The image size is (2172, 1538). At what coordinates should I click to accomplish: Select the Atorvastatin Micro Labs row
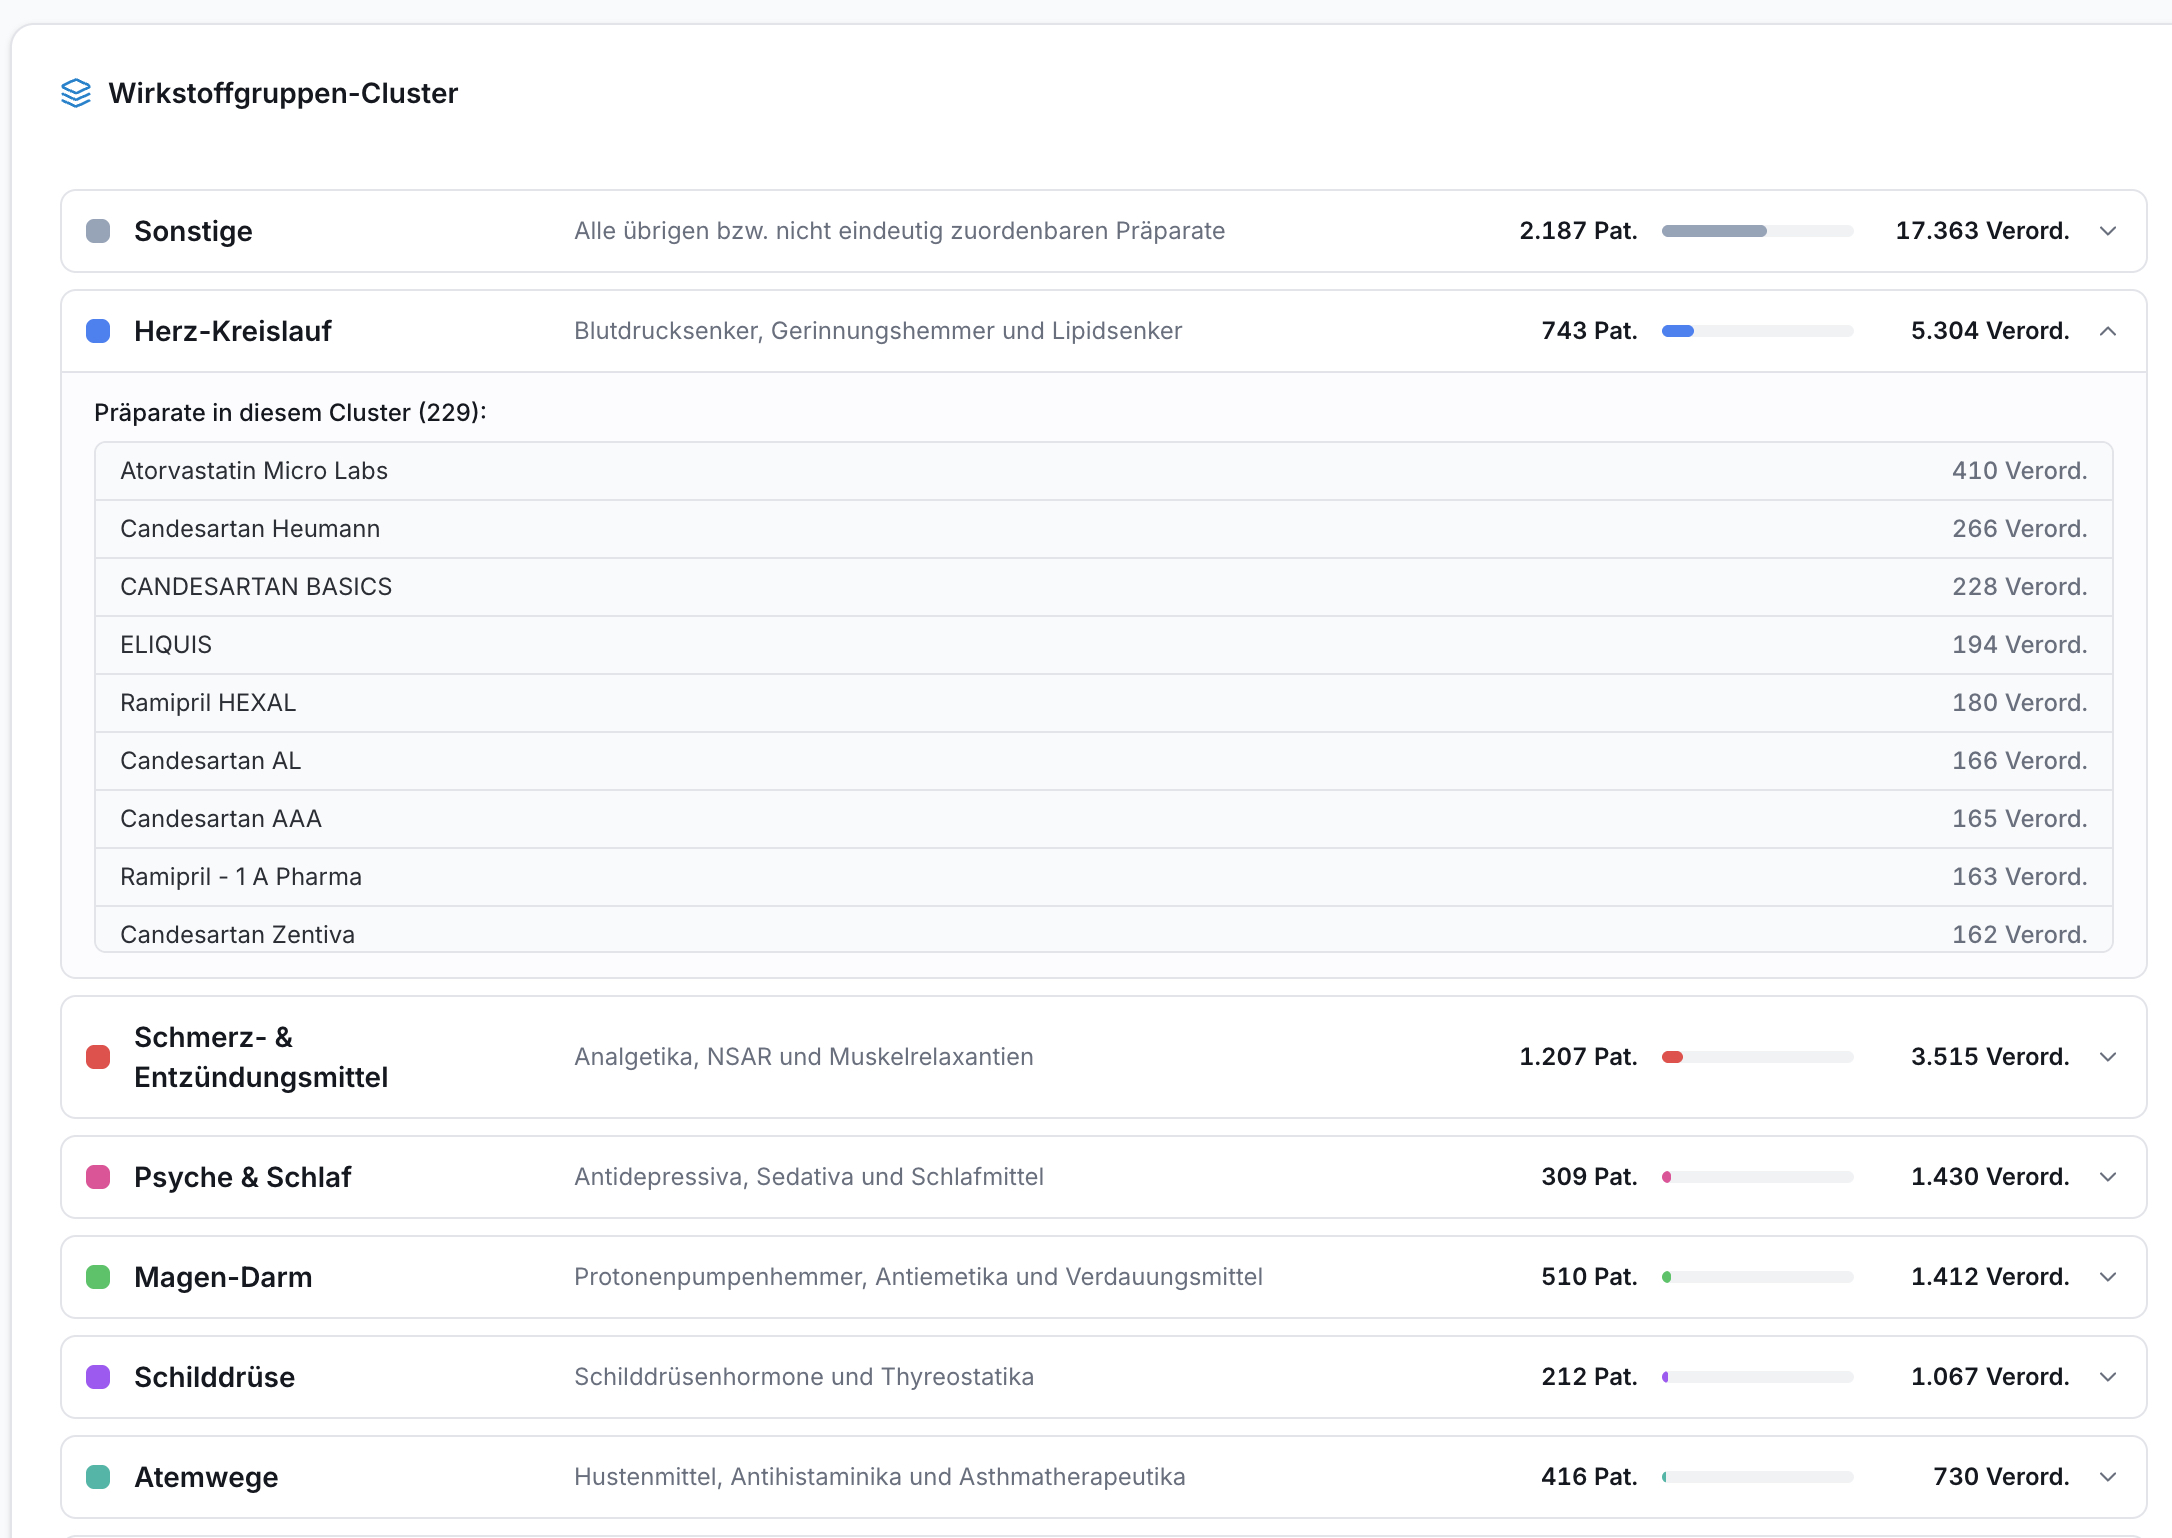[x=1103, y=471]
